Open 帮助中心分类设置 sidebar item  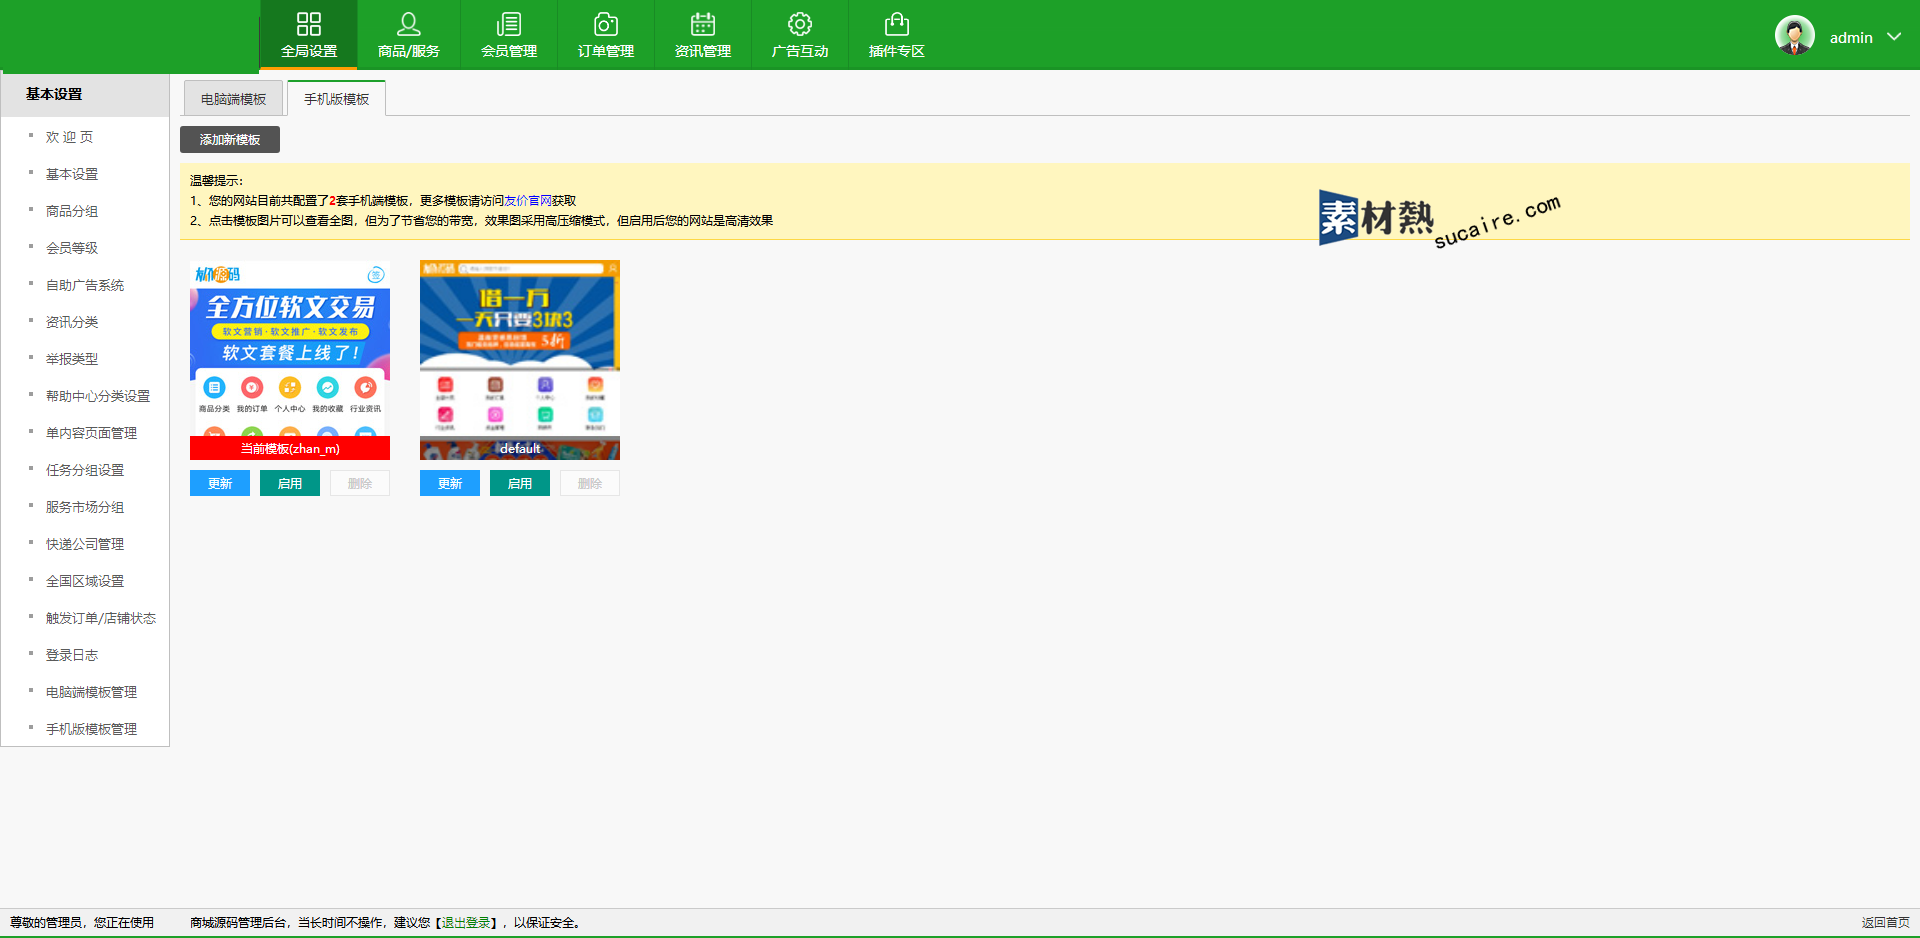tap(98, 396)
